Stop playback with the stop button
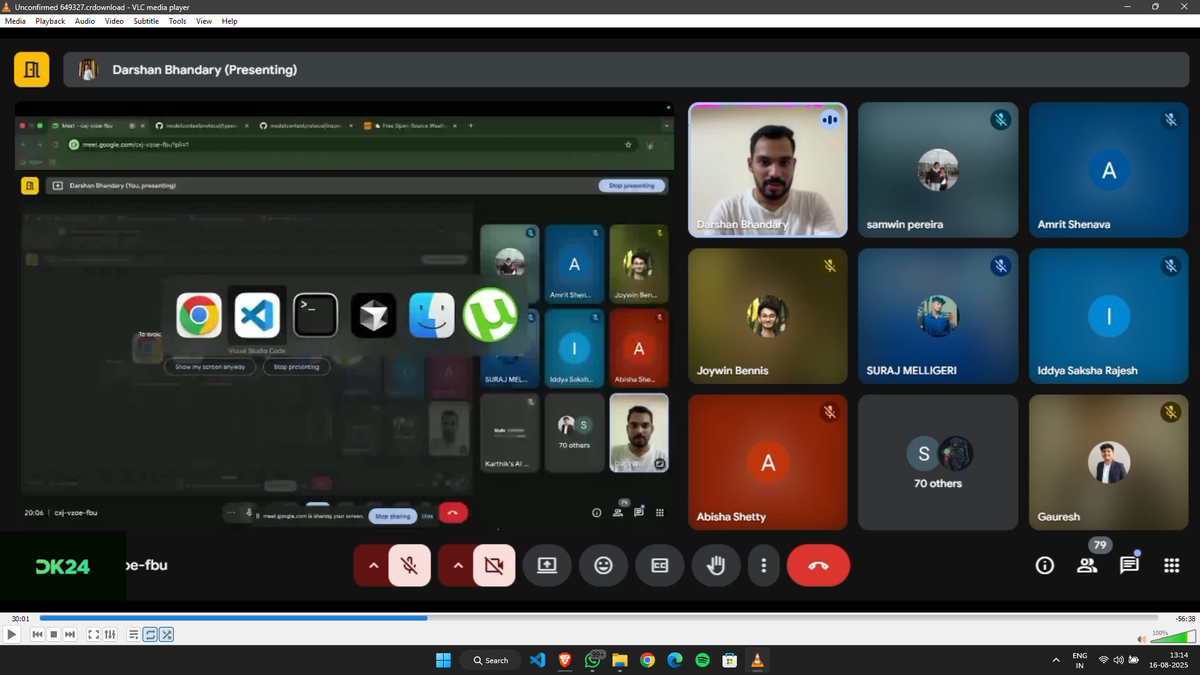The height and width of the screenshot is (675, 1200). (53, 634)
